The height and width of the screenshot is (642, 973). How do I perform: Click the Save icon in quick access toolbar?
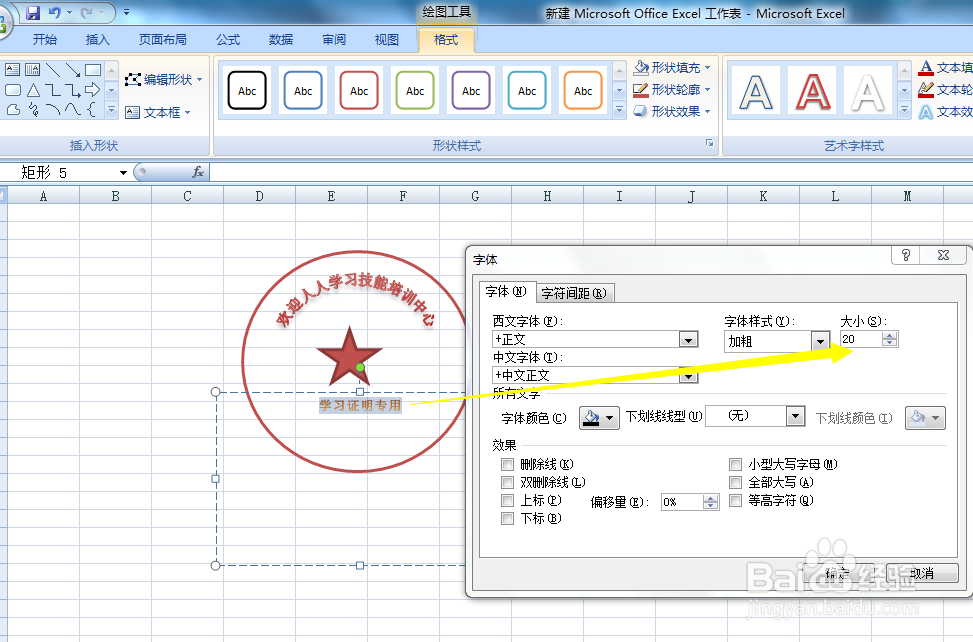(x=33, y=12)
